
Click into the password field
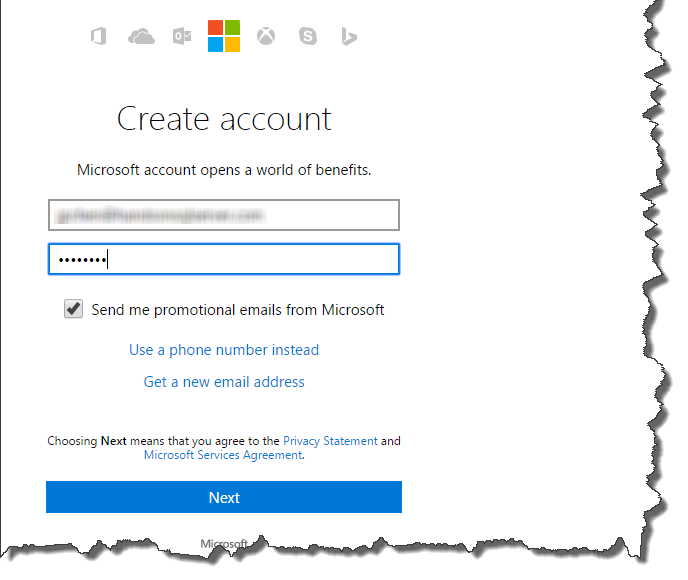coord(224,259)
